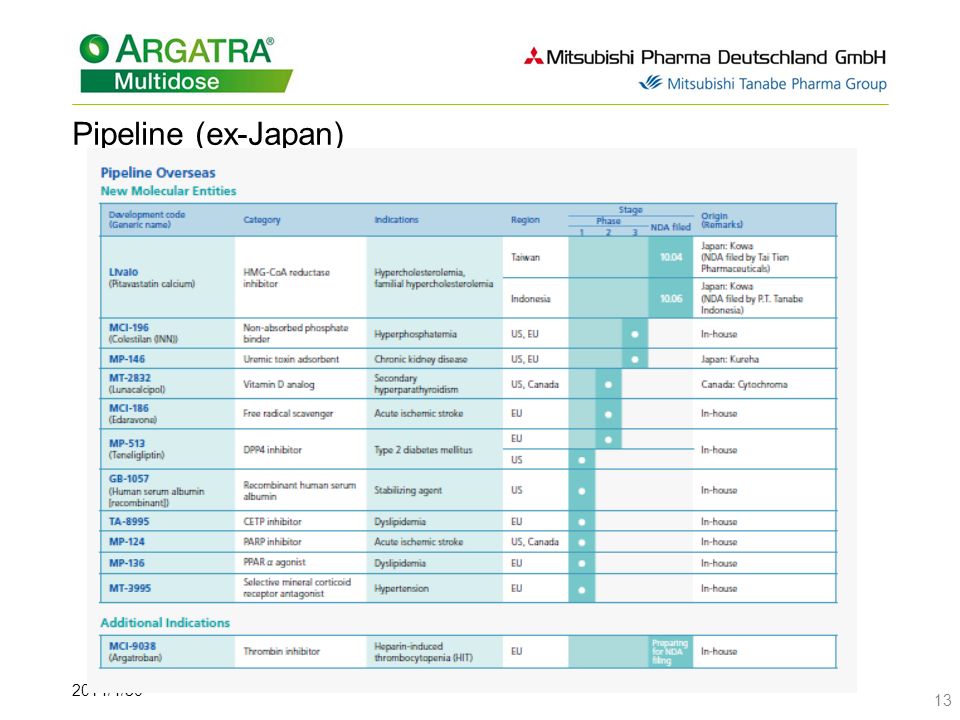This screenshot has width=960, height=720.
Task: Select the 'MCI-186' development code
Action: pyautogui.click(x=129, y=408)
